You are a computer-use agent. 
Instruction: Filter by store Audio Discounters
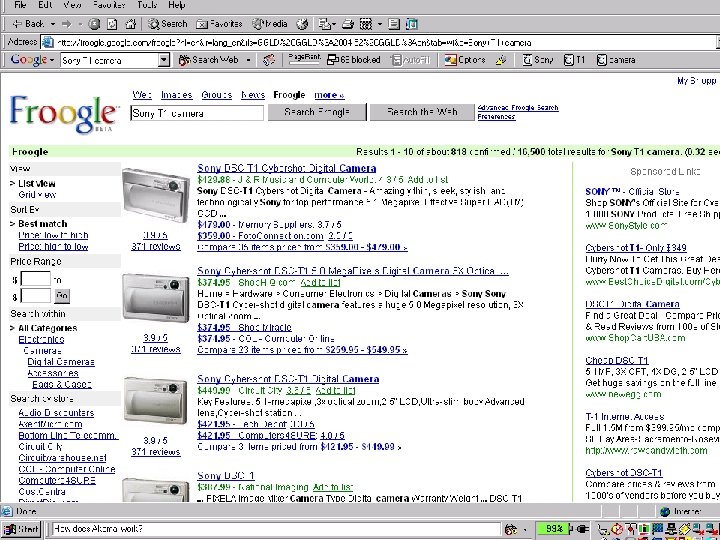click(x=56, y=413)
